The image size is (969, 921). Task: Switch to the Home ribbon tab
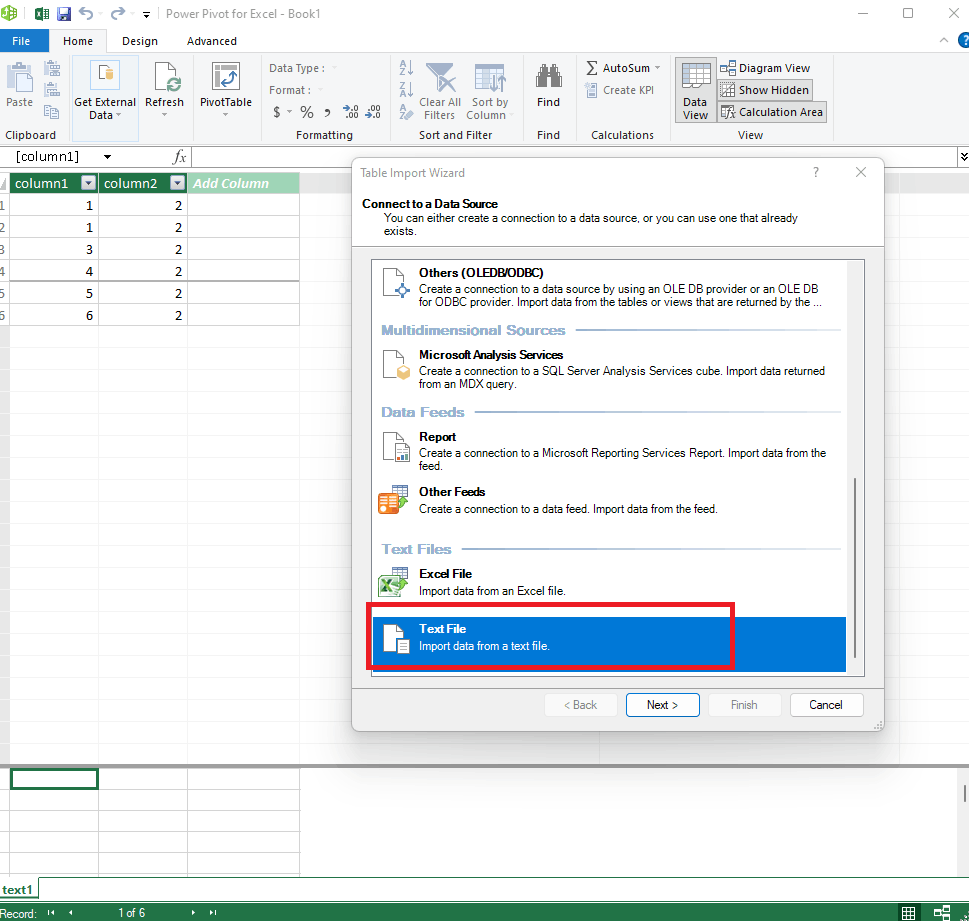[x=78, y=41]
